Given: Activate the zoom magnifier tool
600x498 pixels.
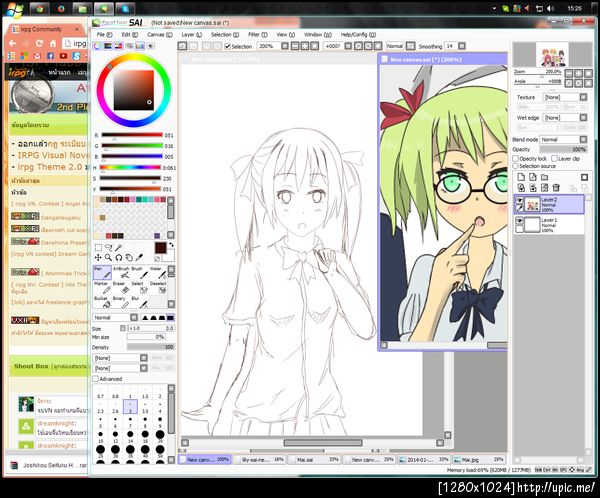Looking at the screenshot, I should 109,258.
